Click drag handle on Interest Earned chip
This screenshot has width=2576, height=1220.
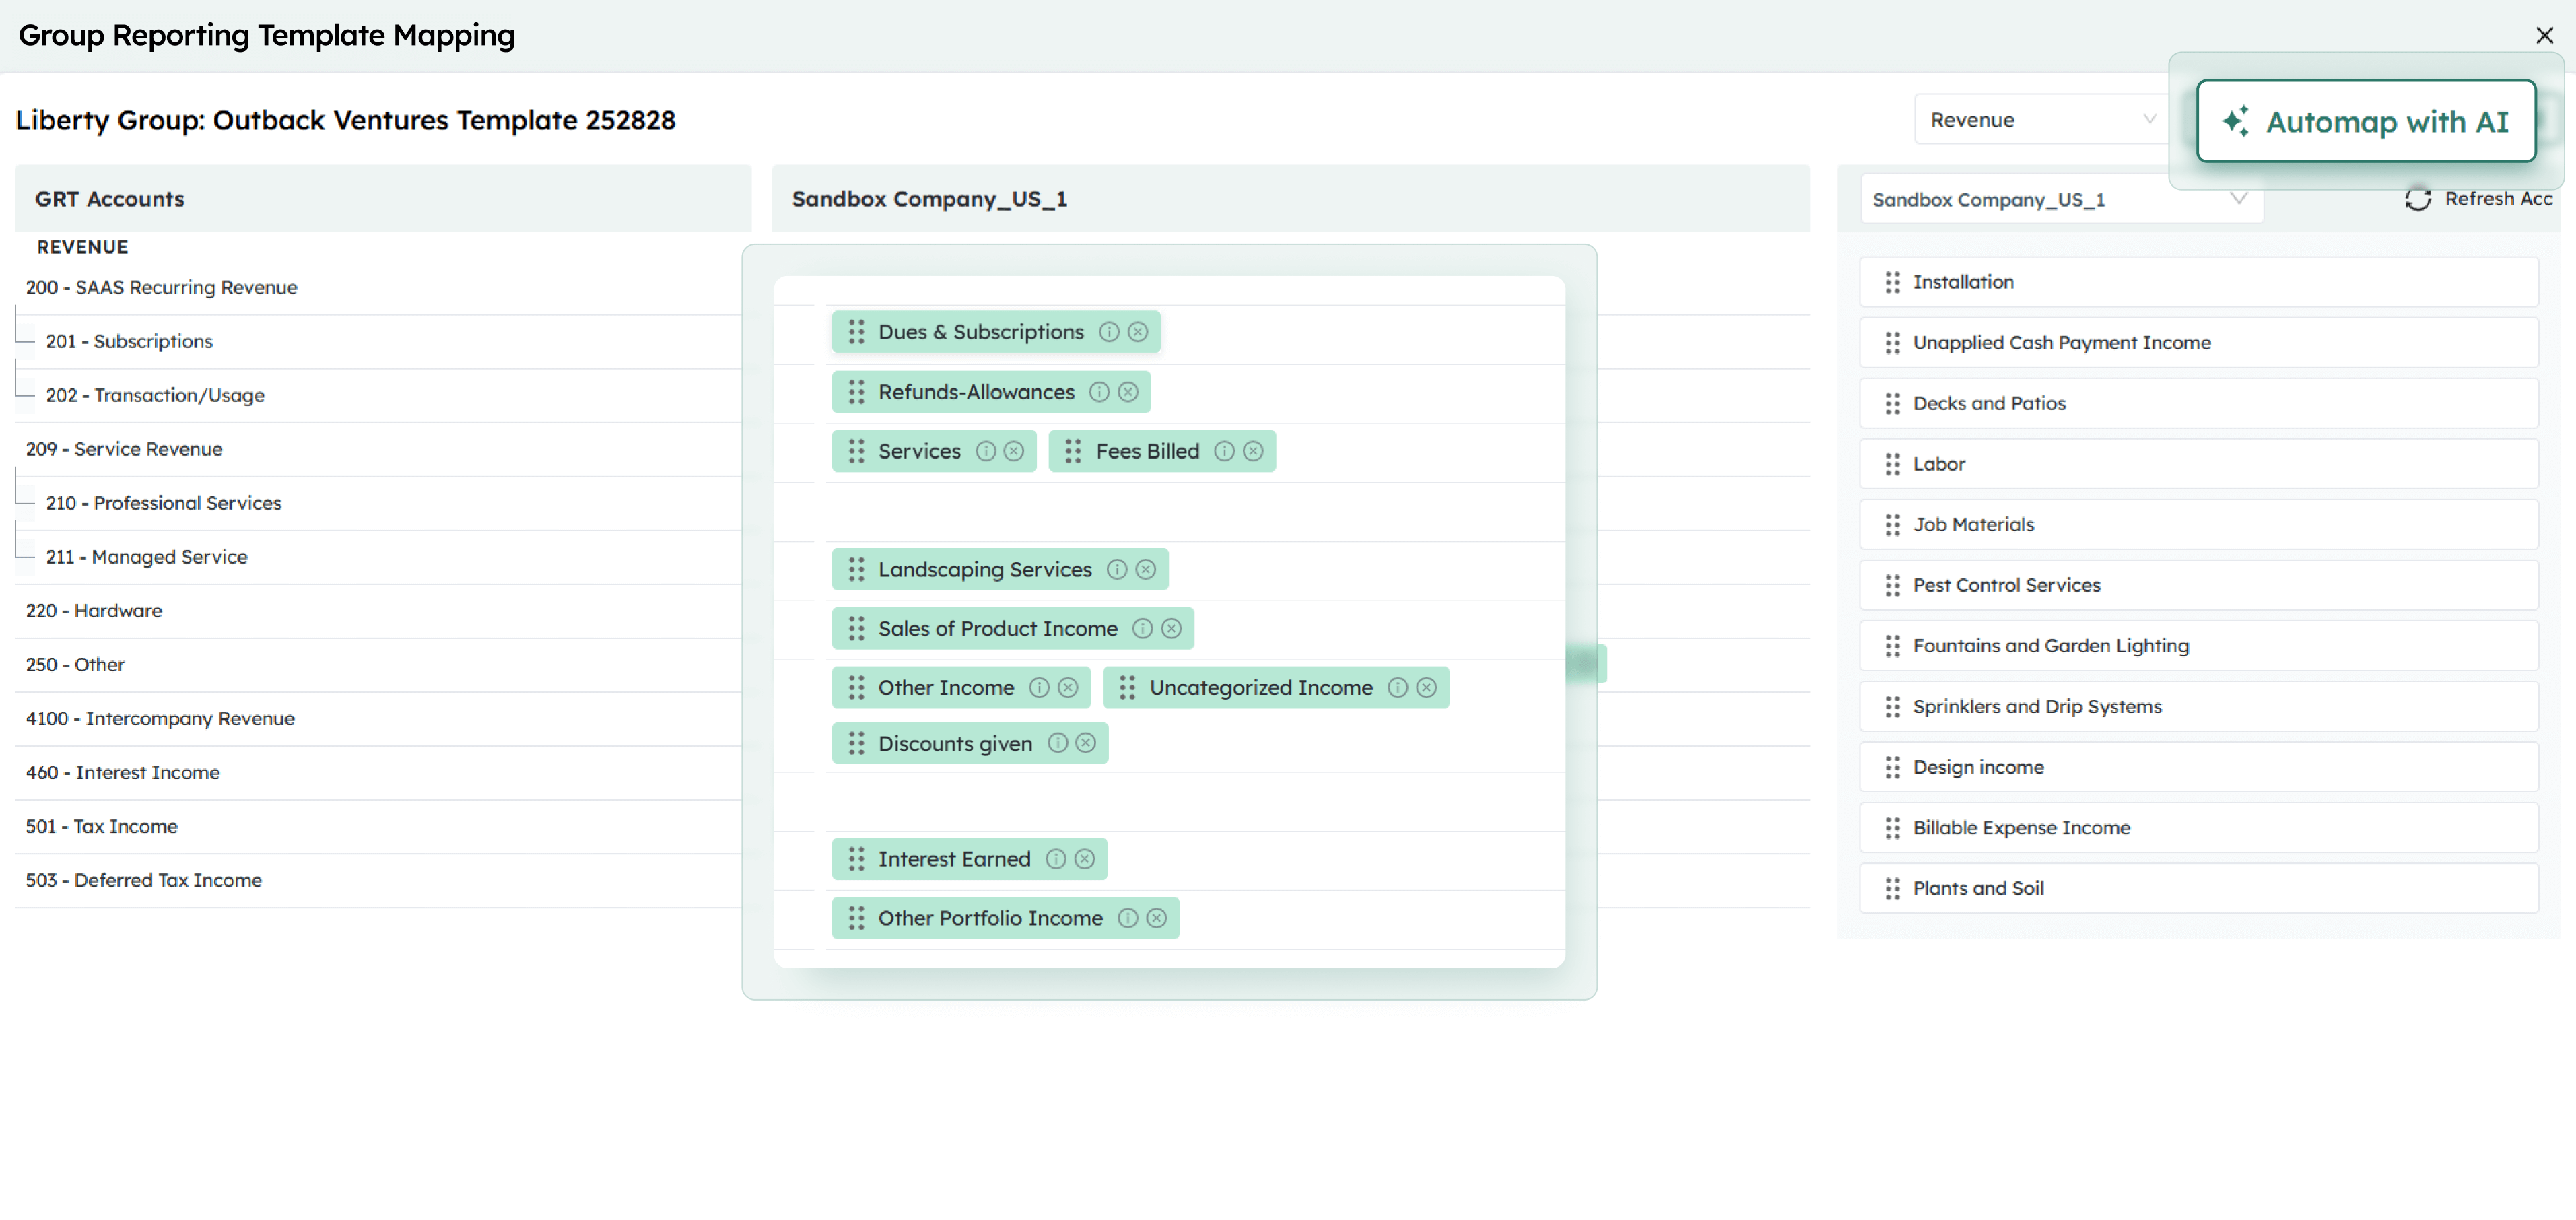tap(856, 859)
